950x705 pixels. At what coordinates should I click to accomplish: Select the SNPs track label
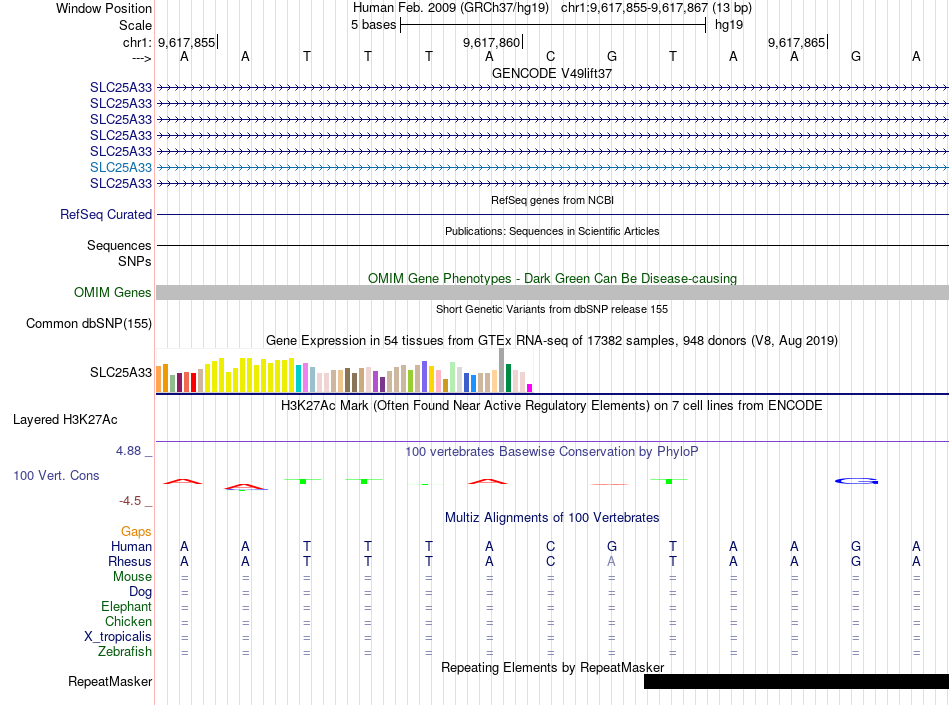[135, 261]
